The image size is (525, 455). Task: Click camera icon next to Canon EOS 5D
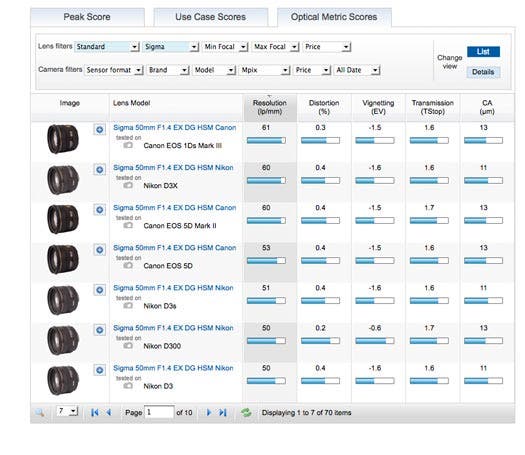(x=128, y=266)
